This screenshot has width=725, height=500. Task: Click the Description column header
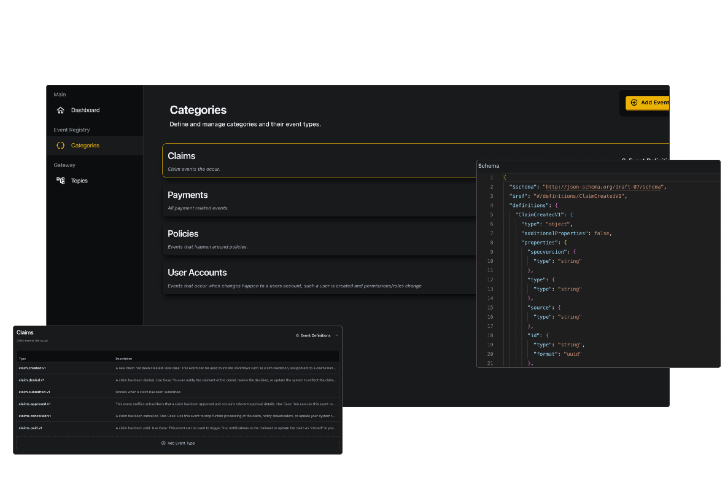click(124, 358)
